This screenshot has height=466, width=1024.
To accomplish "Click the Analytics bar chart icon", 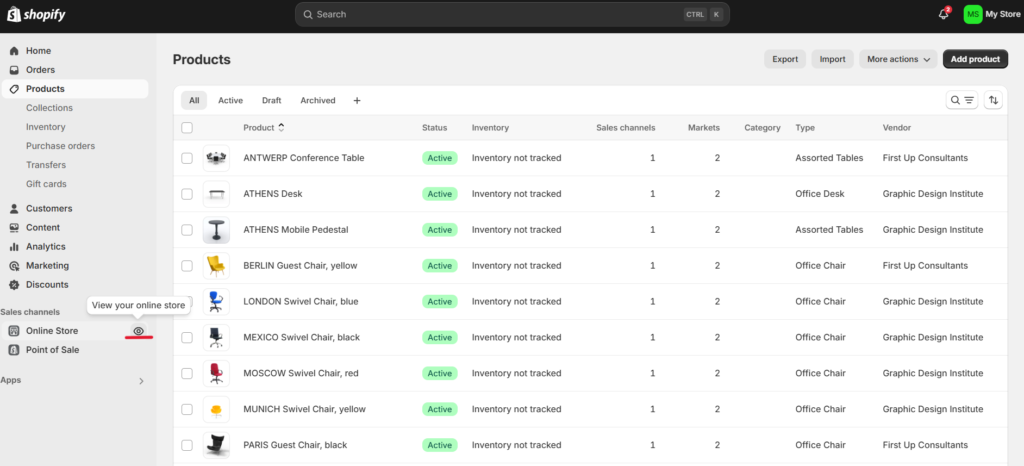I will point(14,247).
